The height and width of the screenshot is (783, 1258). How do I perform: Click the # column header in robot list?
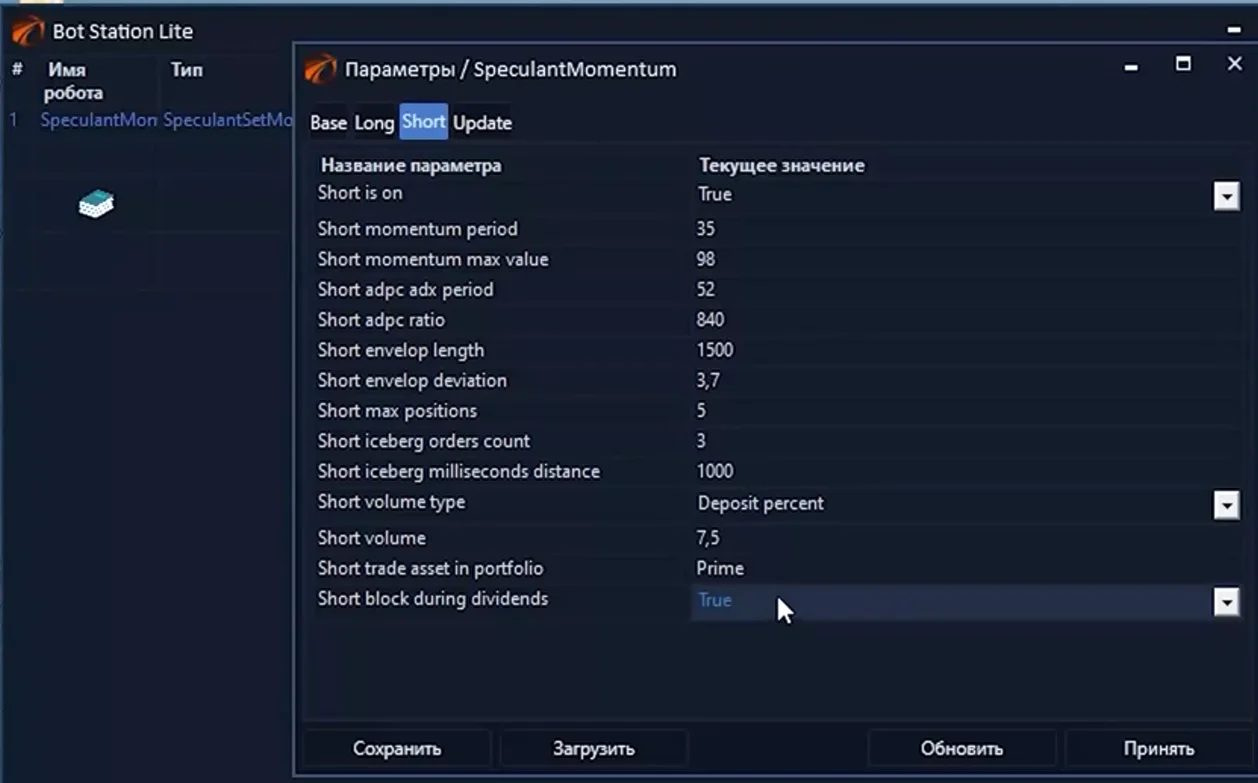17,70
